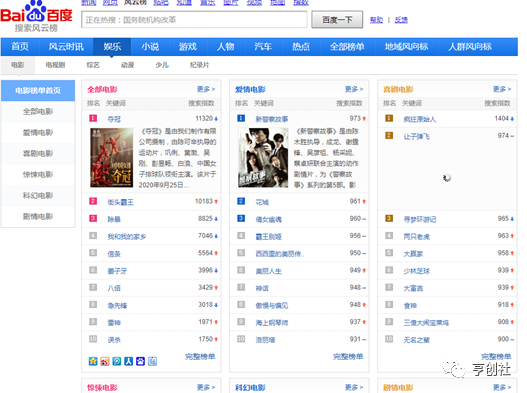This screenshot has width=527, height=393.
Task: Open 完整榜单 under the 爱情电影 list
Action: [x=348, y=357]
